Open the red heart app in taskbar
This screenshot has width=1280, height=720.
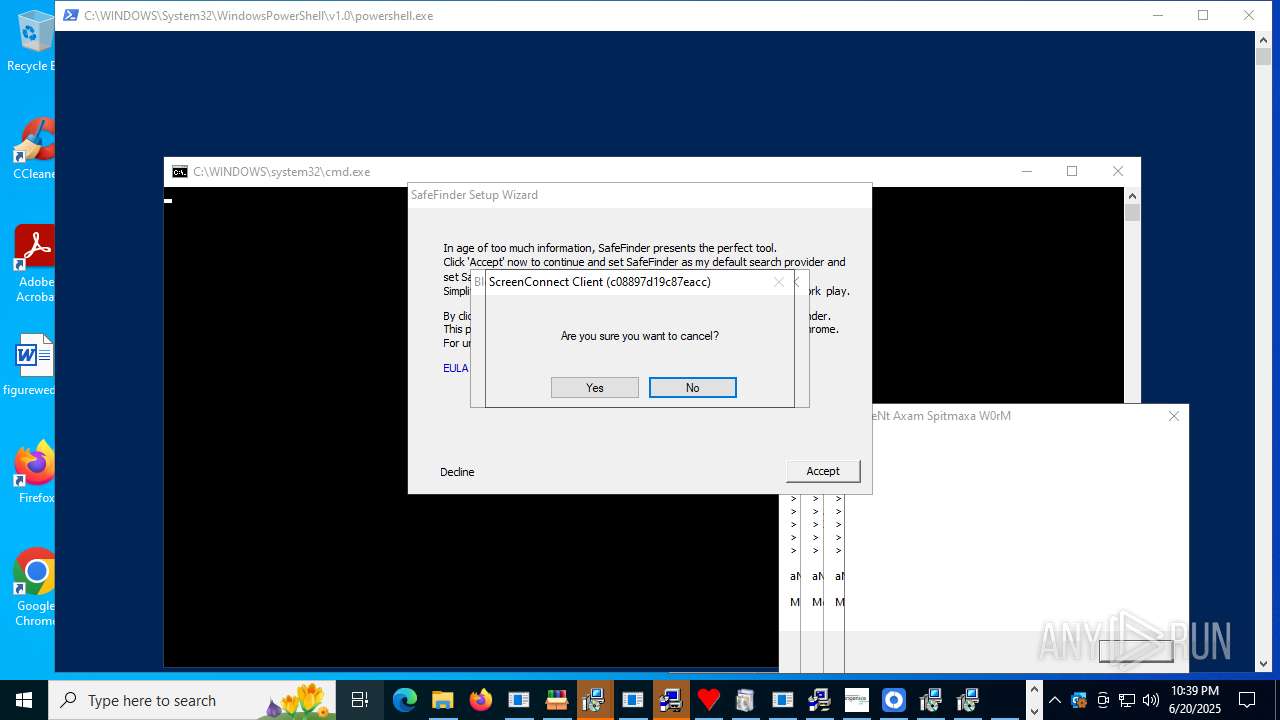point(708,700)
